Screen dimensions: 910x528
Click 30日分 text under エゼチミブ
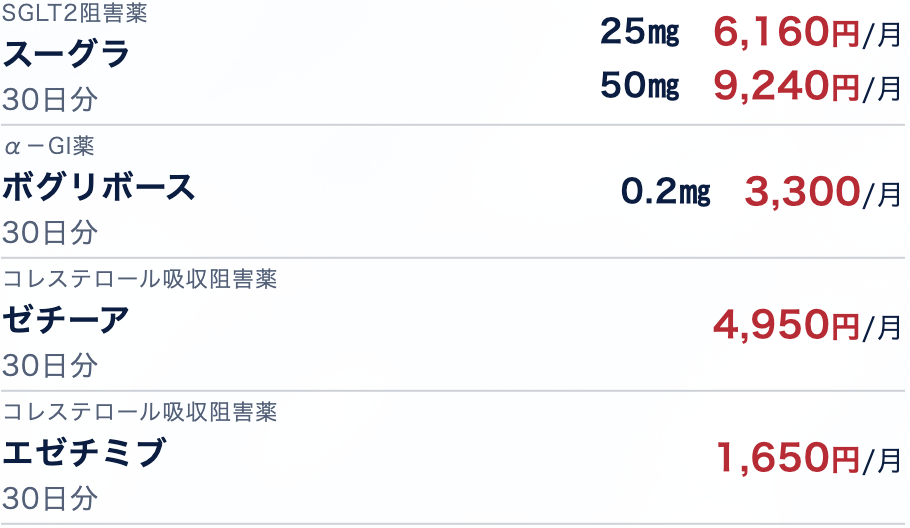click(x=50, y=497)
